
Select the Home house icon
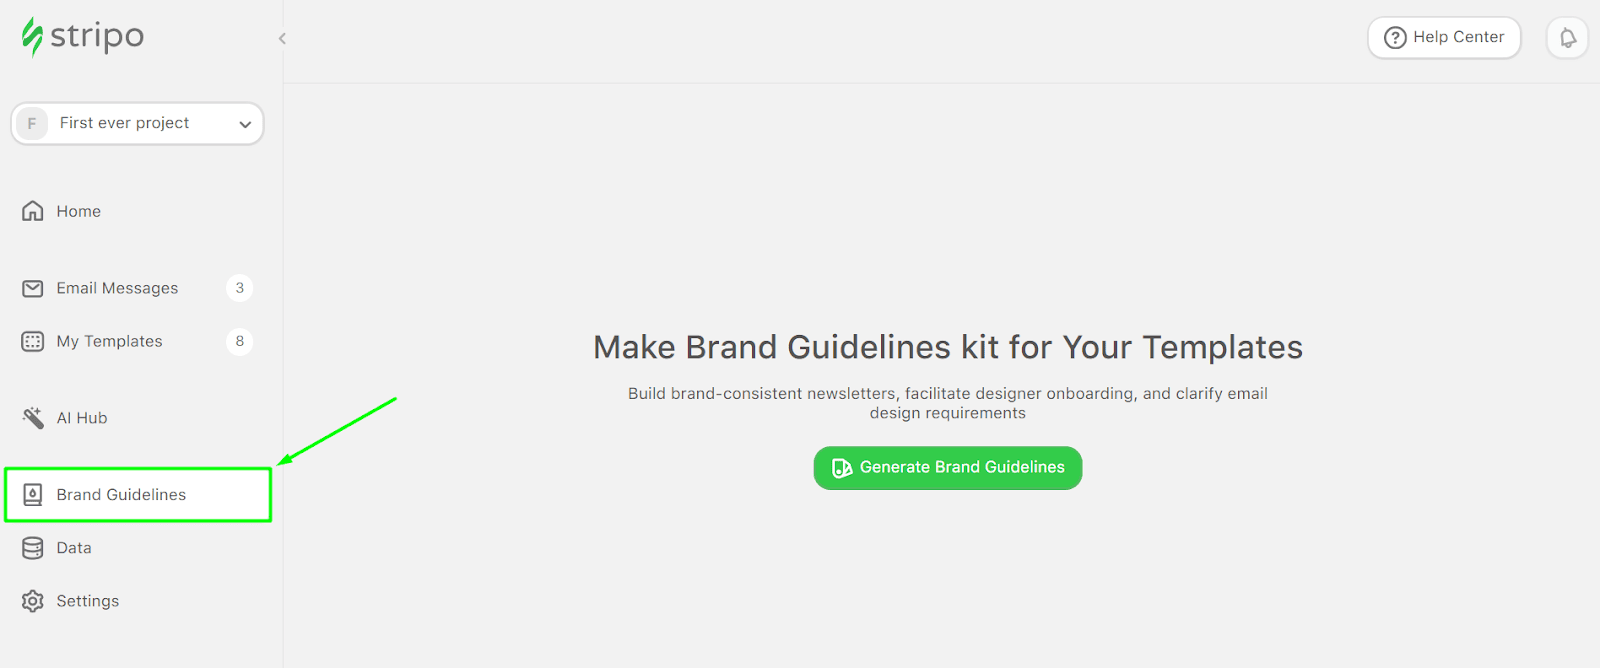pyautogui.click(x=32, y=210)
